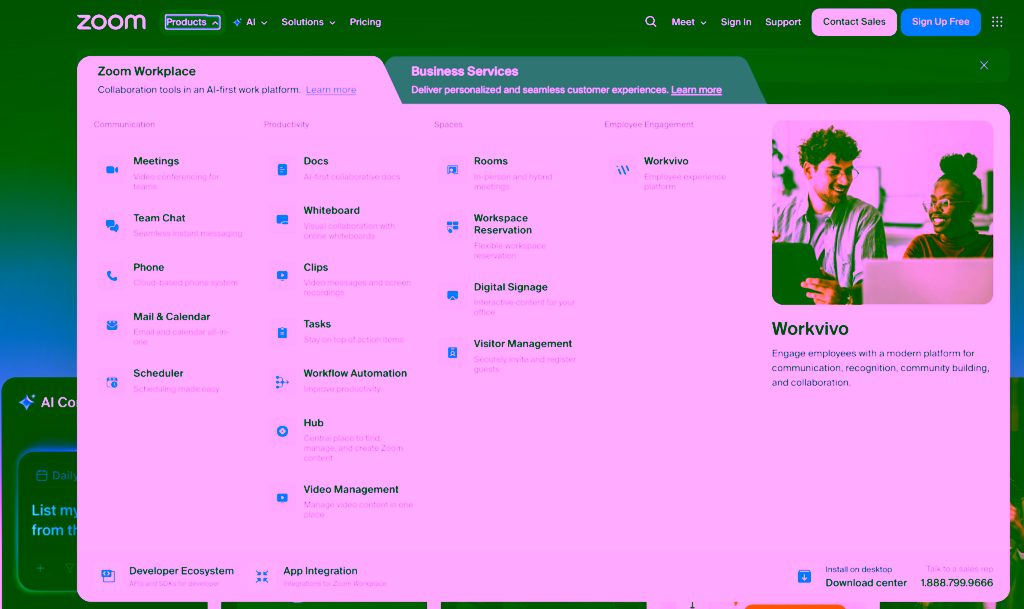Open the Meet dropdown

(689, 22)
